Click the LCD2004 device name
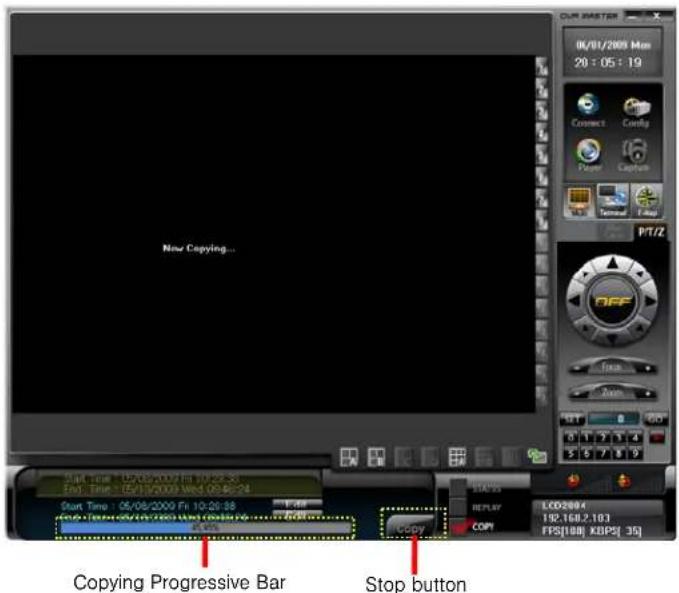 point(564,506)
